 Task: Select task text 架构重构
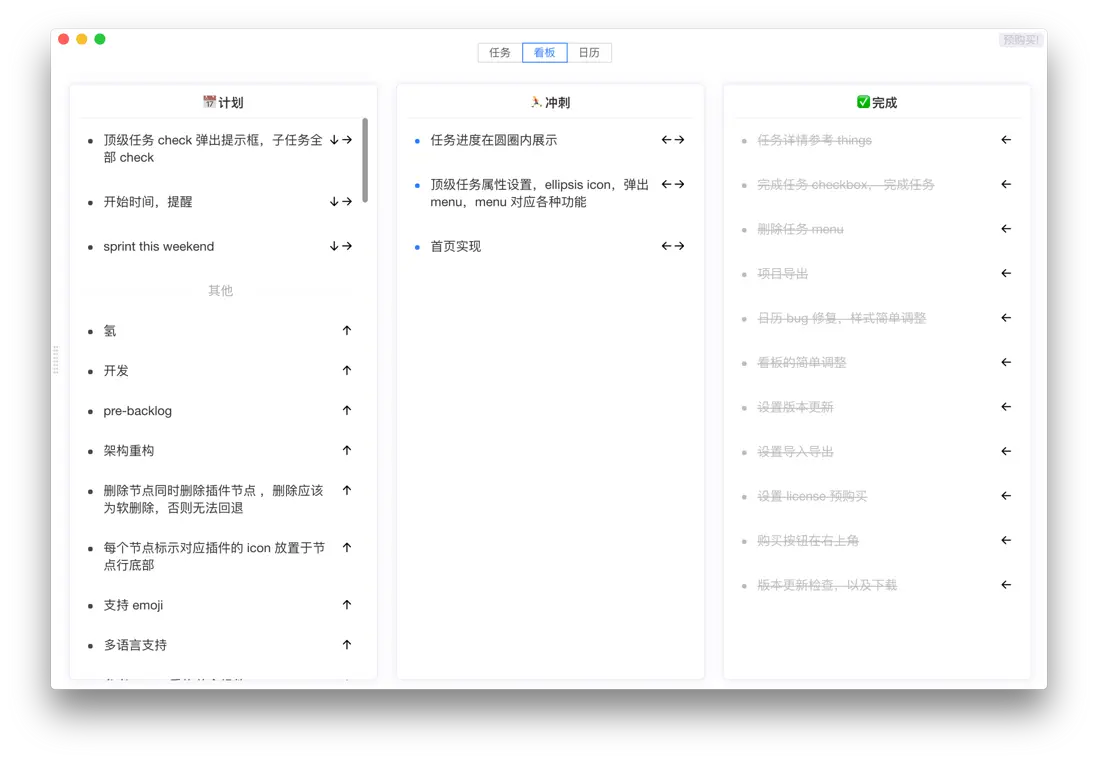click(129, 450)
